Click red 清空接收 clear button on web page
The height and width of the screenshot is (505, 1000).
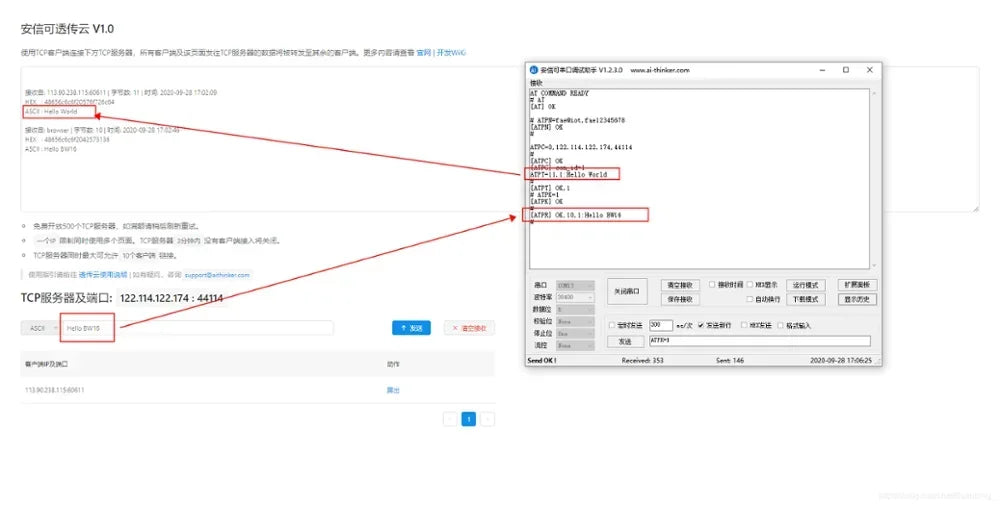pyautogui.click(x=469, y=328)
